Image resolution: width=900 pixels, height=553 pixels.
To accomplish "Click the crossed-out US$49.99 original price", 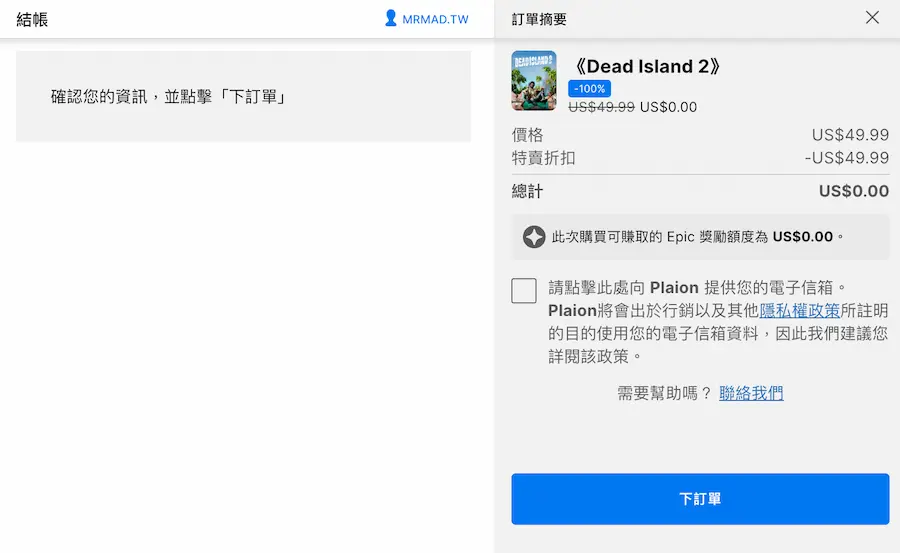I will pos(601,107).
